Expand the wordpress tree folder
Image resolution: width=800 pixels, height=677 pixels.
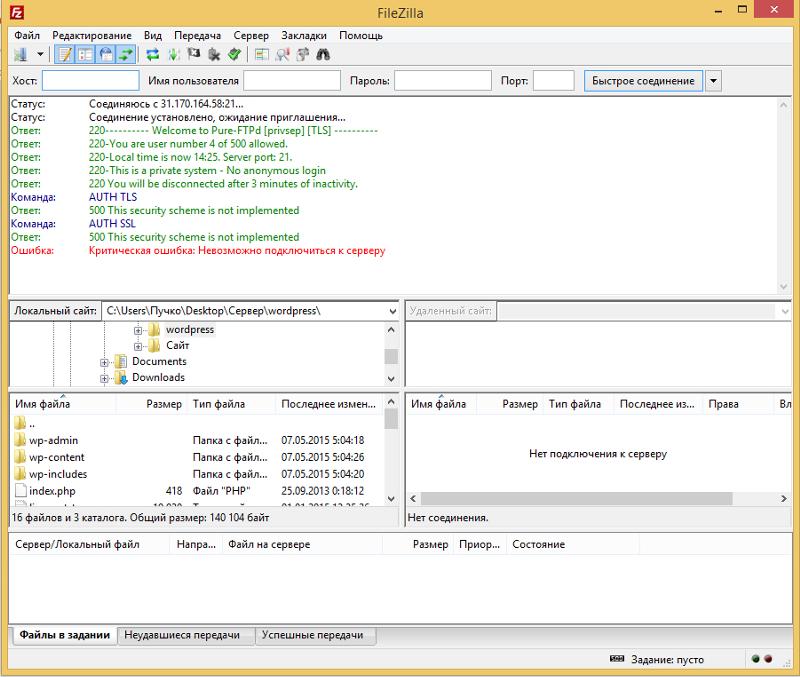(x=138, y=331)
